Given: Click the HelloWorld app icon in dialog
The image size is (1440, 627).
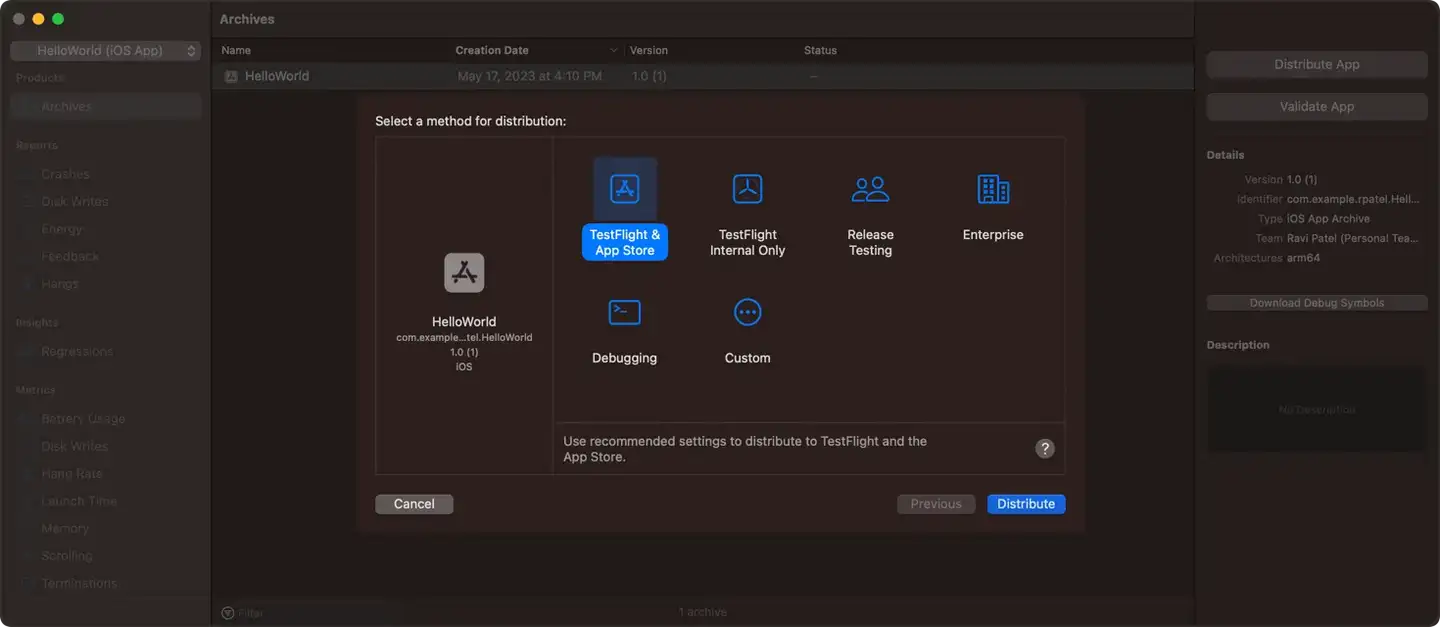Looking at the screenshot, I should 464,273.
